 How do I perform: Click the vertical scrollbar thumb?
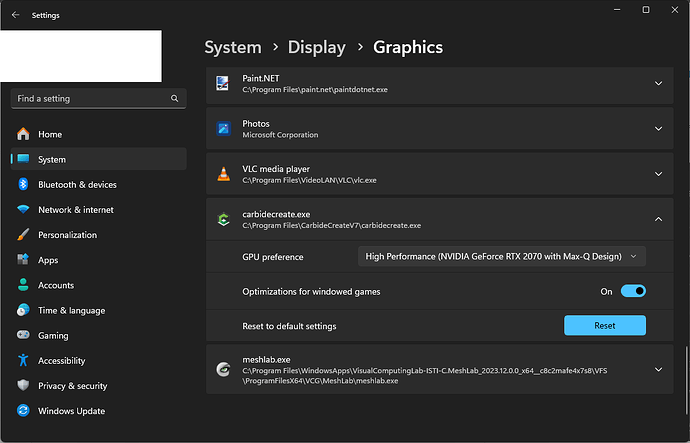686,381
